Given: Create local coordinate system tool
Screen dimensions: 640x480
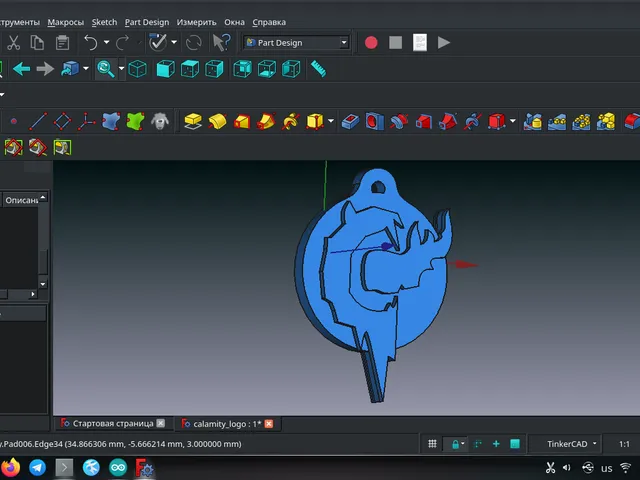Looking at the screenshot, I should tap(87, 121).
